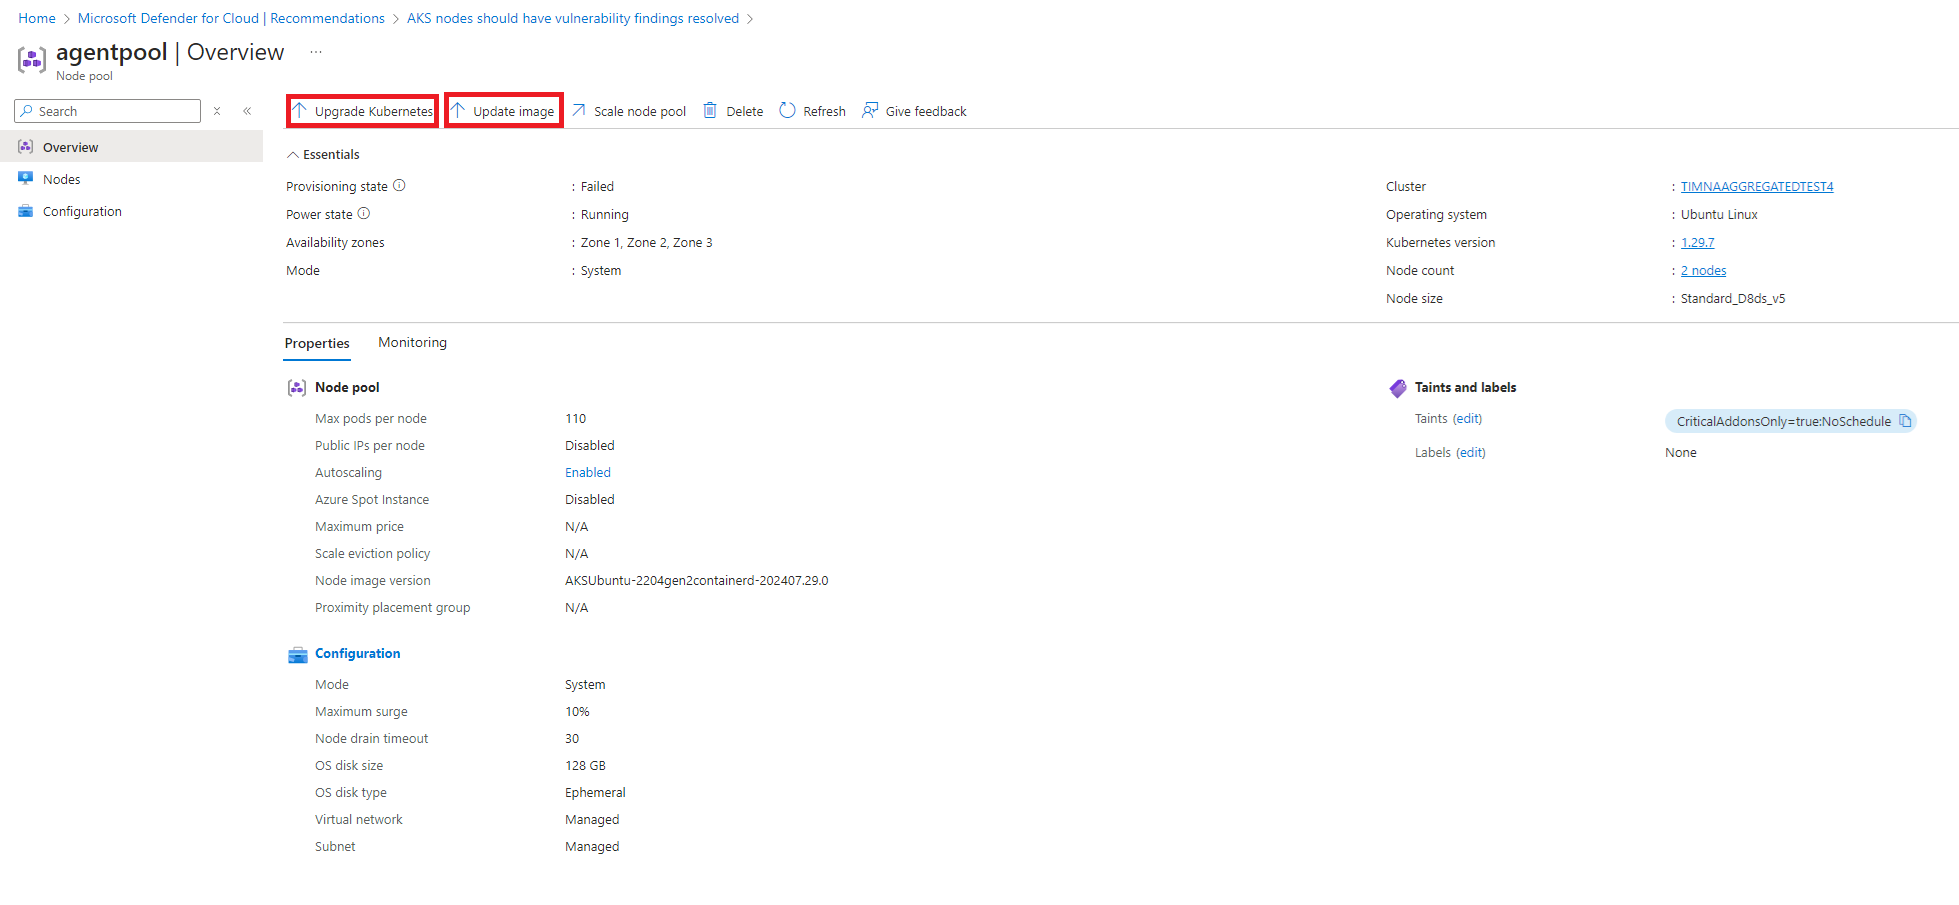
Task: Open the TIMNAAGGREGATEDTEST4 cluster link
Action: click(x=1757, y=187)
